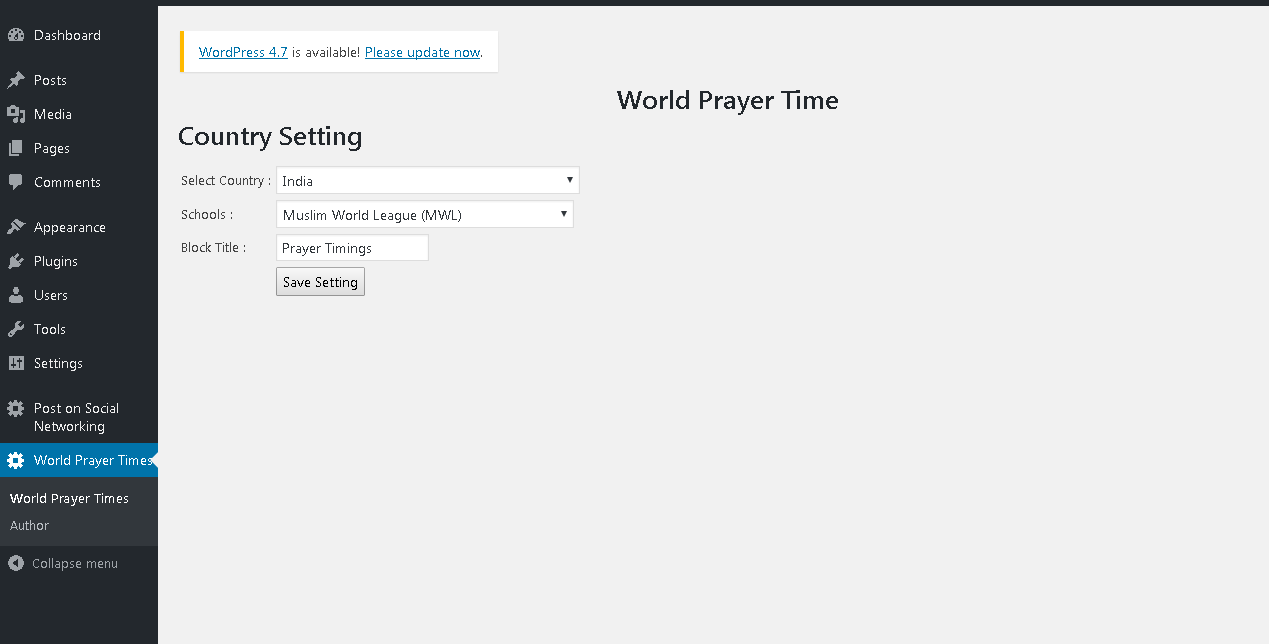The width and height of the screenshot is (1269, 644).
Task: Click the Appearance paintbrush icon
Action: coord(16,227)
